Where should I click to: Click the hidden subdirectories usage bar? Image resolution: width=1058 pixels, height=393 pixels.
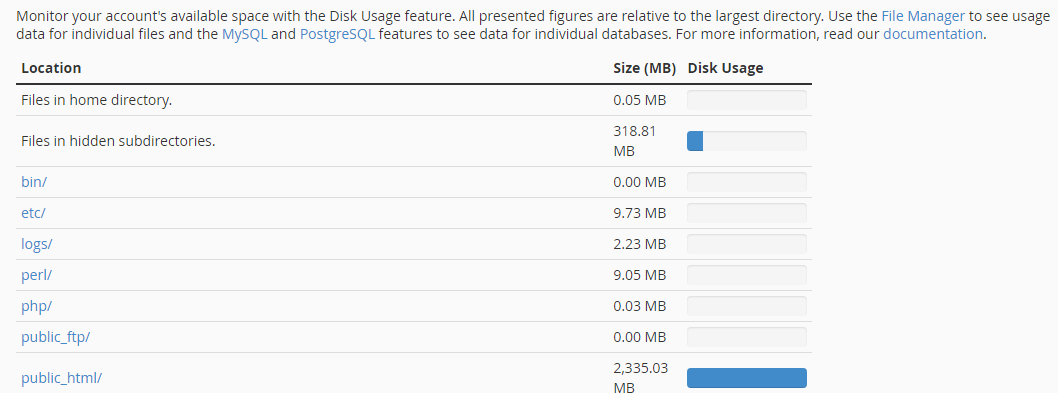[x=746, y=141]
